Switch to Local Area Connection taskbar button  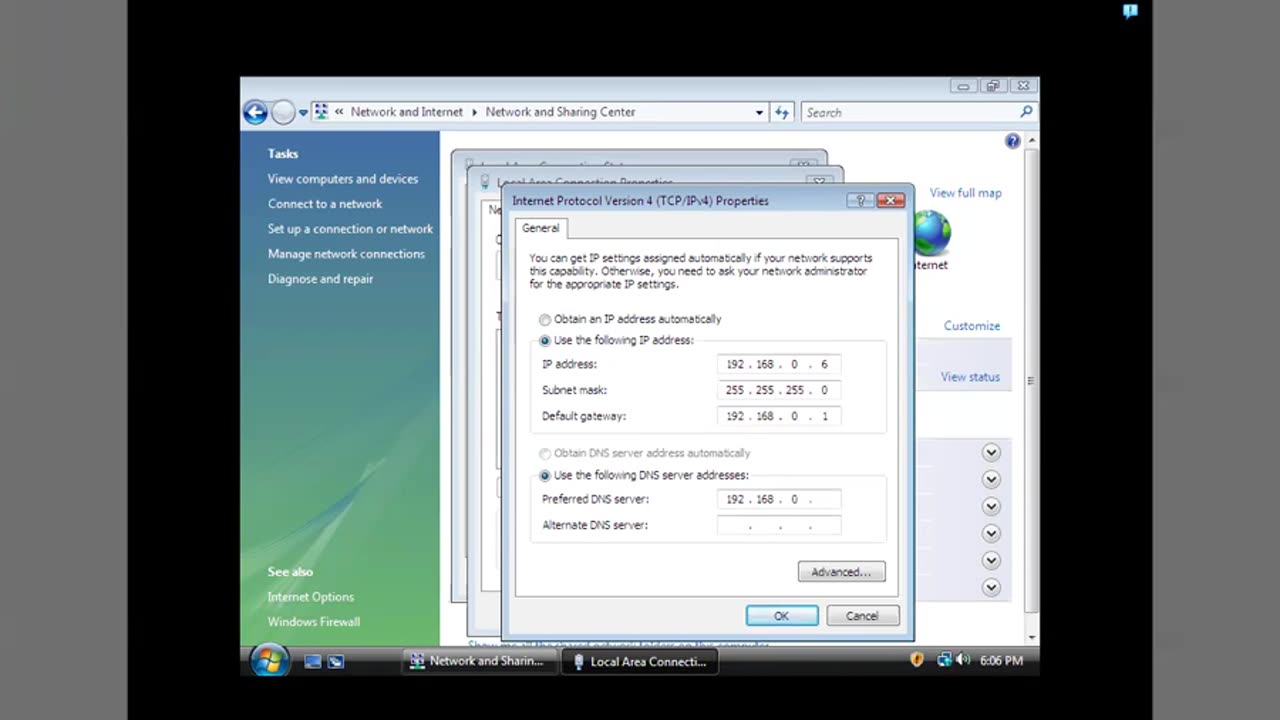coord(639,661)
